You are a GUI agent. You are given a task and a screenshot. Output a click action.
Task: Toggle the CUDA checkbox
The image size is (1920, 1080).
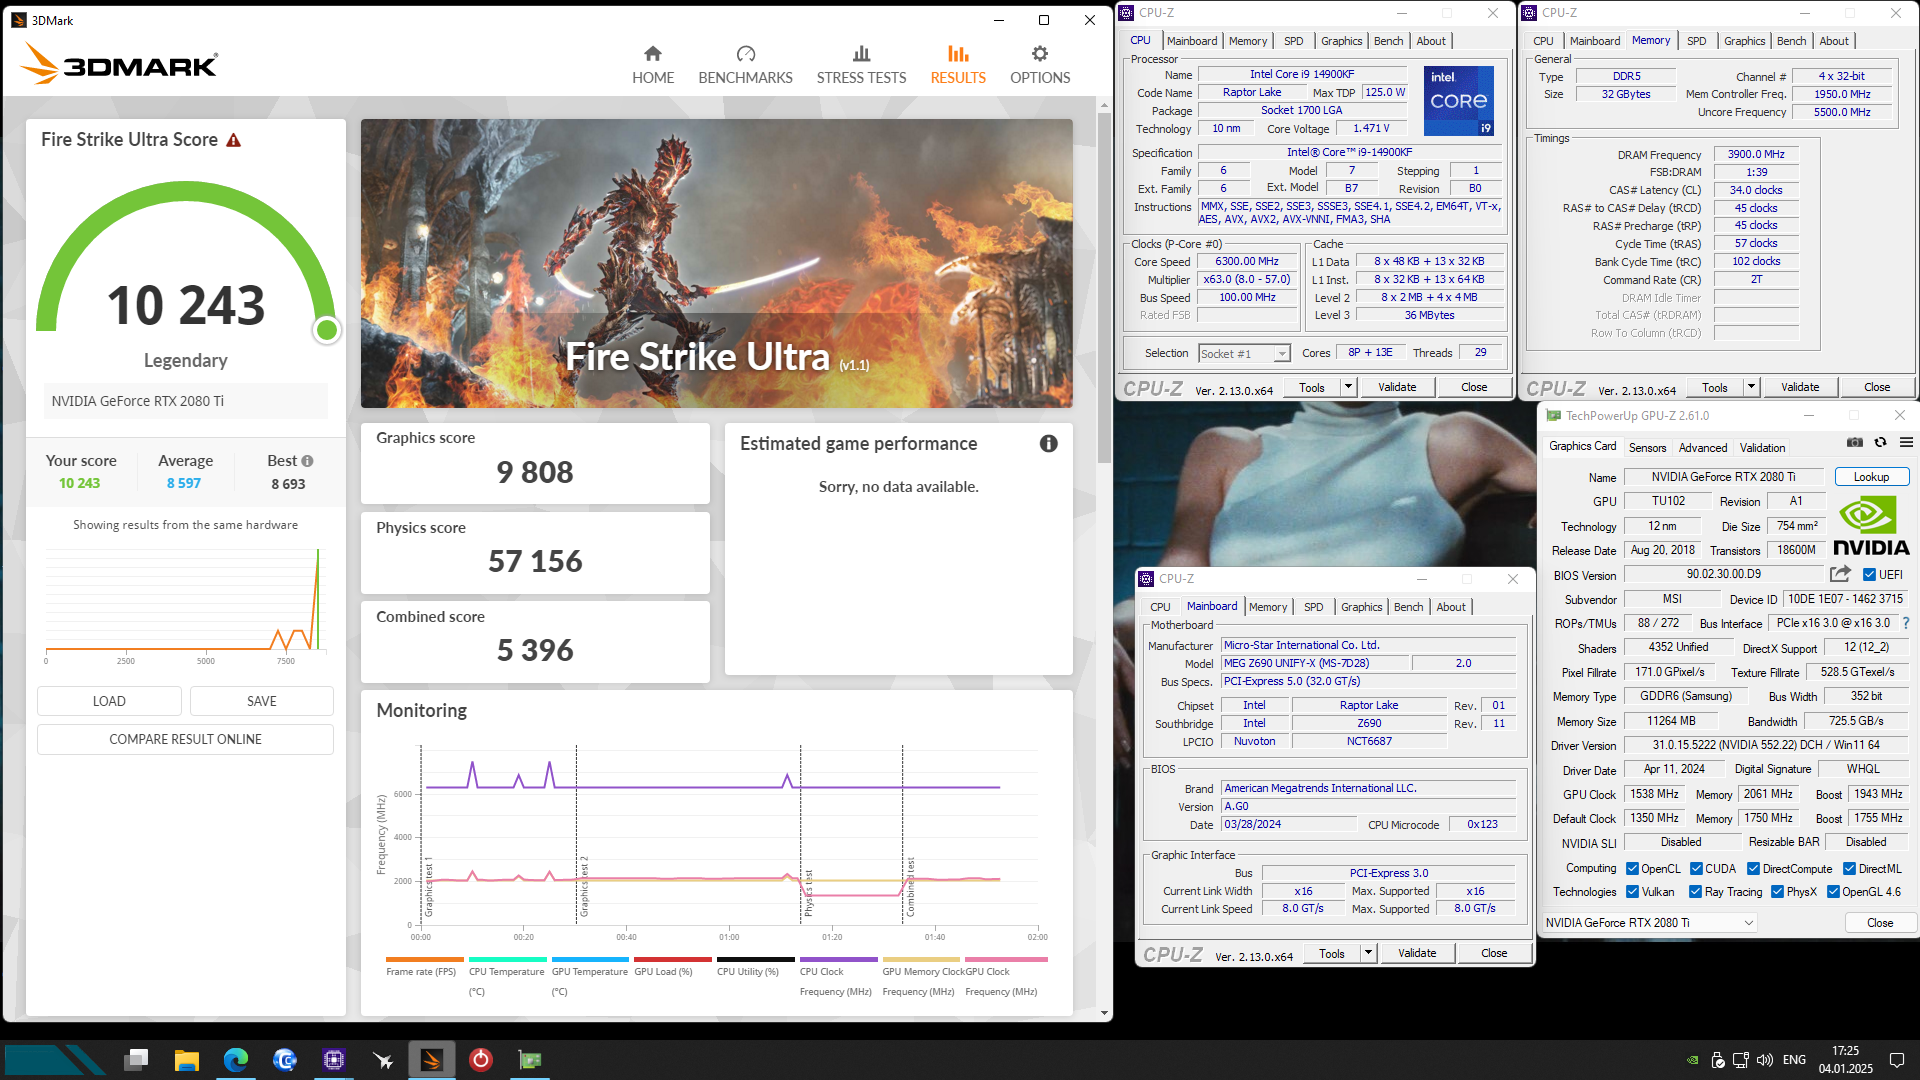pyautogui.click(x=1696, y=869)
